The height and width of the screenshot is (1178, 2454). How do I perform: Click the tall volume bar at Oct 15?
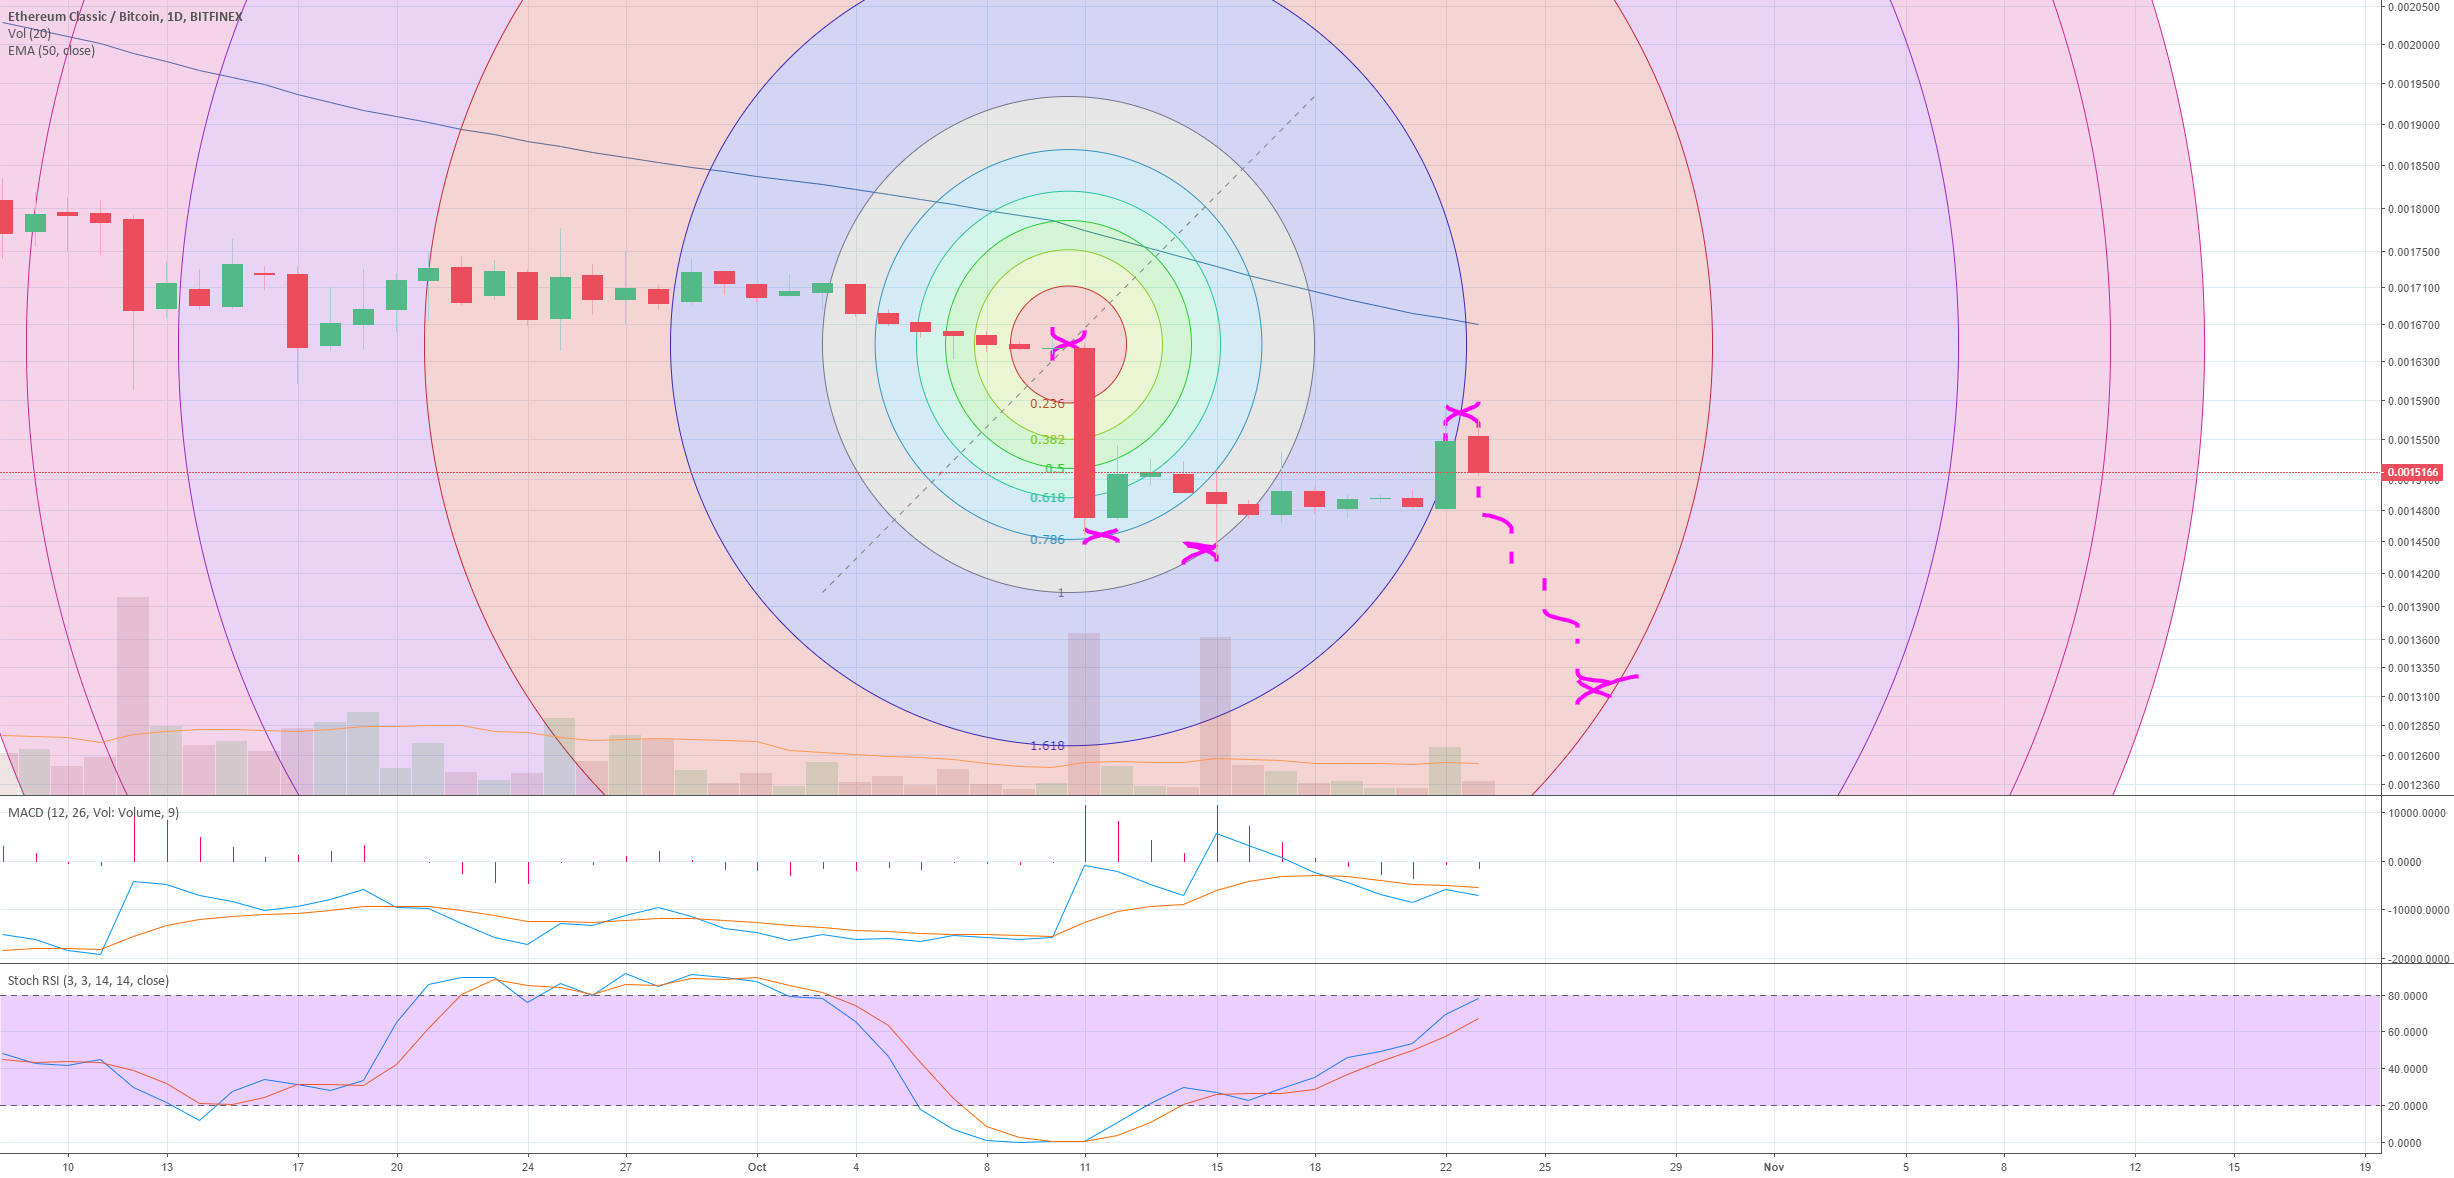click(x=1215, y=716)
